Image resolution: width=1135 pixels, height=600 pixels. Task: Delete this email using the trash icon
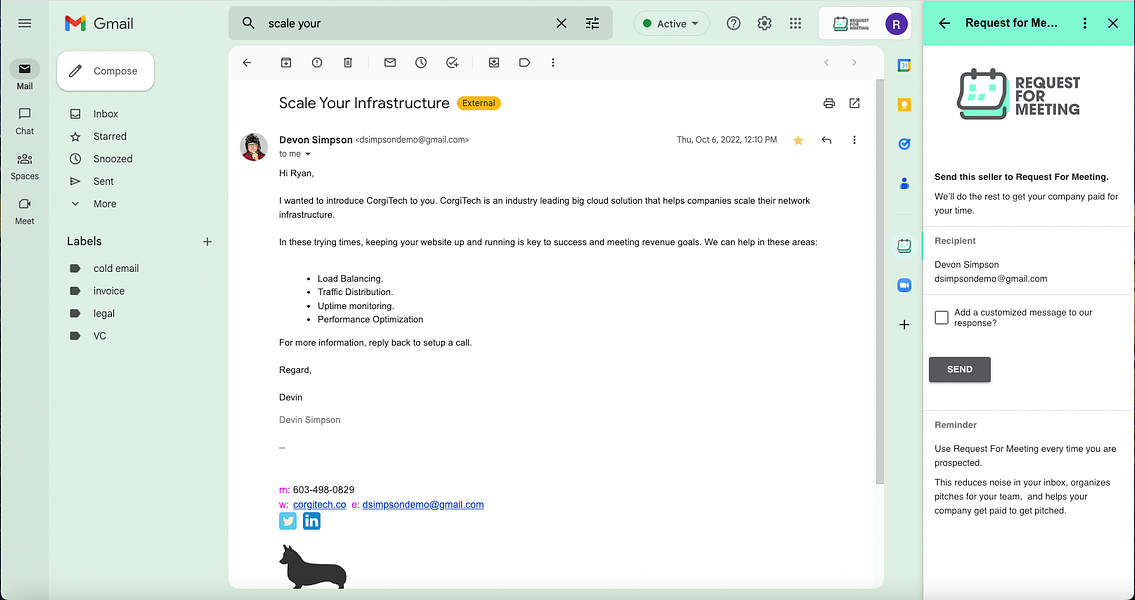tap(347, 62)
